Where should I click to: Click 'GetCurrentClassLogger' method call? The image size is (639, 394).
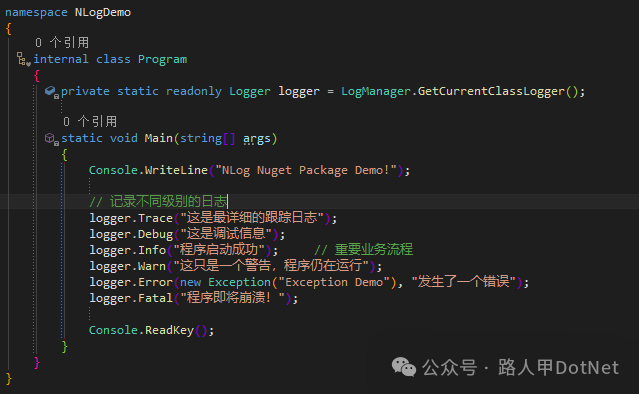[x=491, y=91]
